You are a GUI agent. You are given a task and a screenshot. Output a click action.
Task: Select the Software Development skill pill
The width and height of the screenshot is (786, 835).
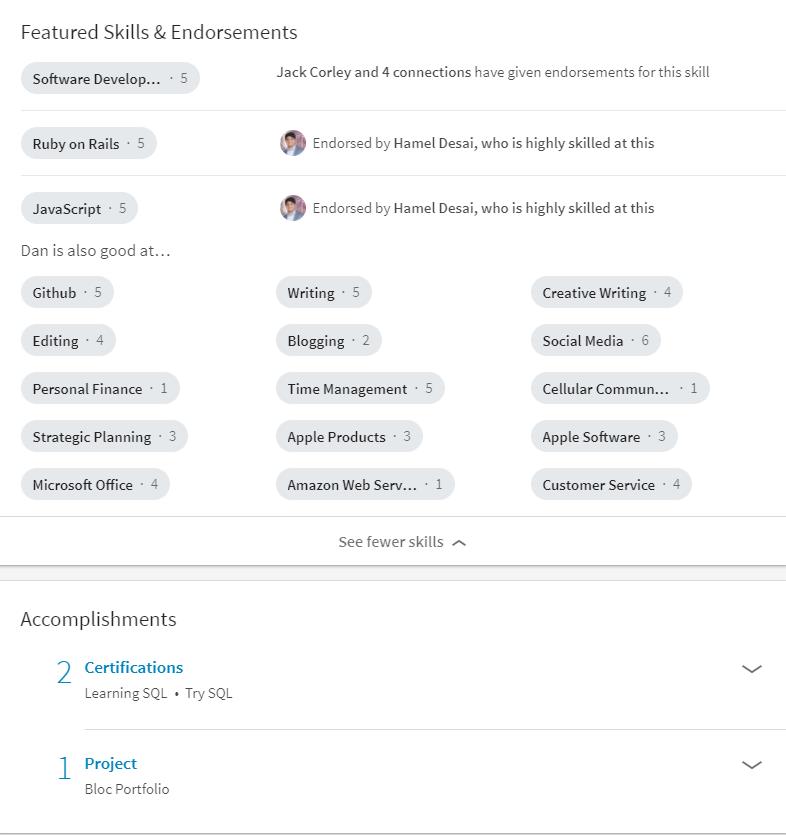(109, 79)
